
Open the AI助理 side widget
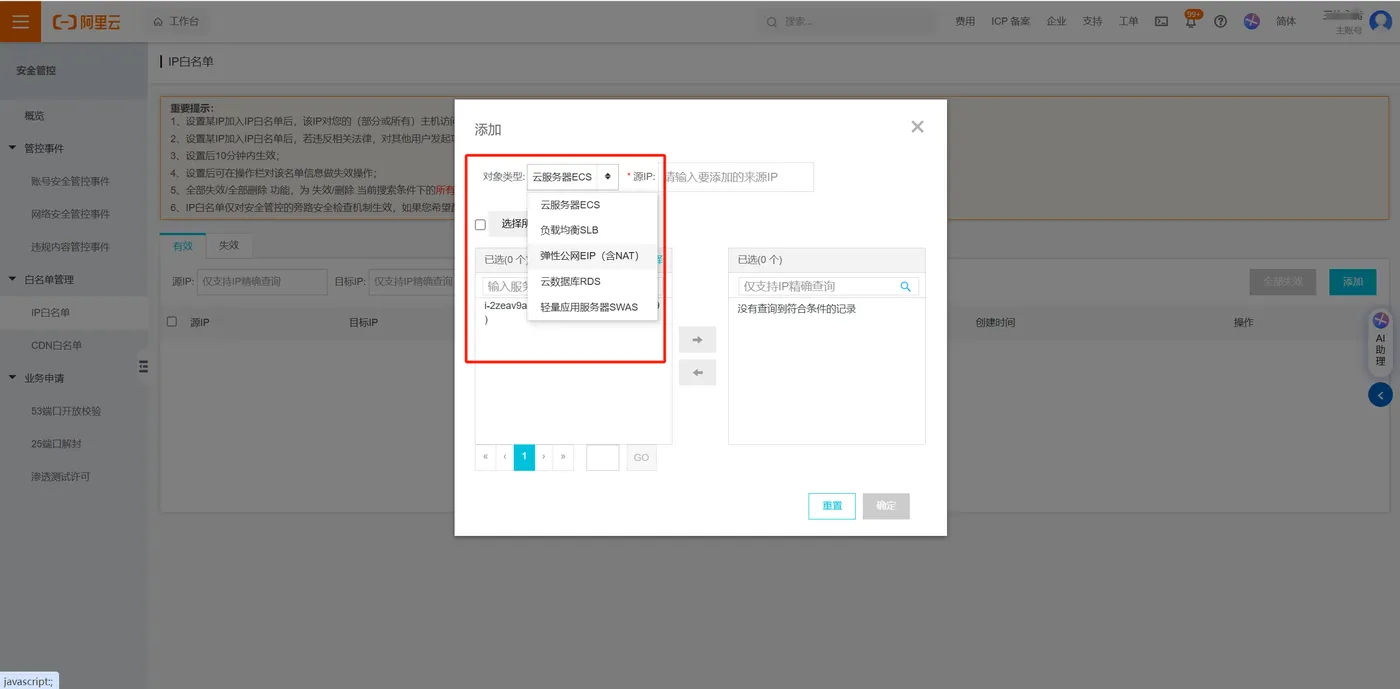[x=1380, y=340]
